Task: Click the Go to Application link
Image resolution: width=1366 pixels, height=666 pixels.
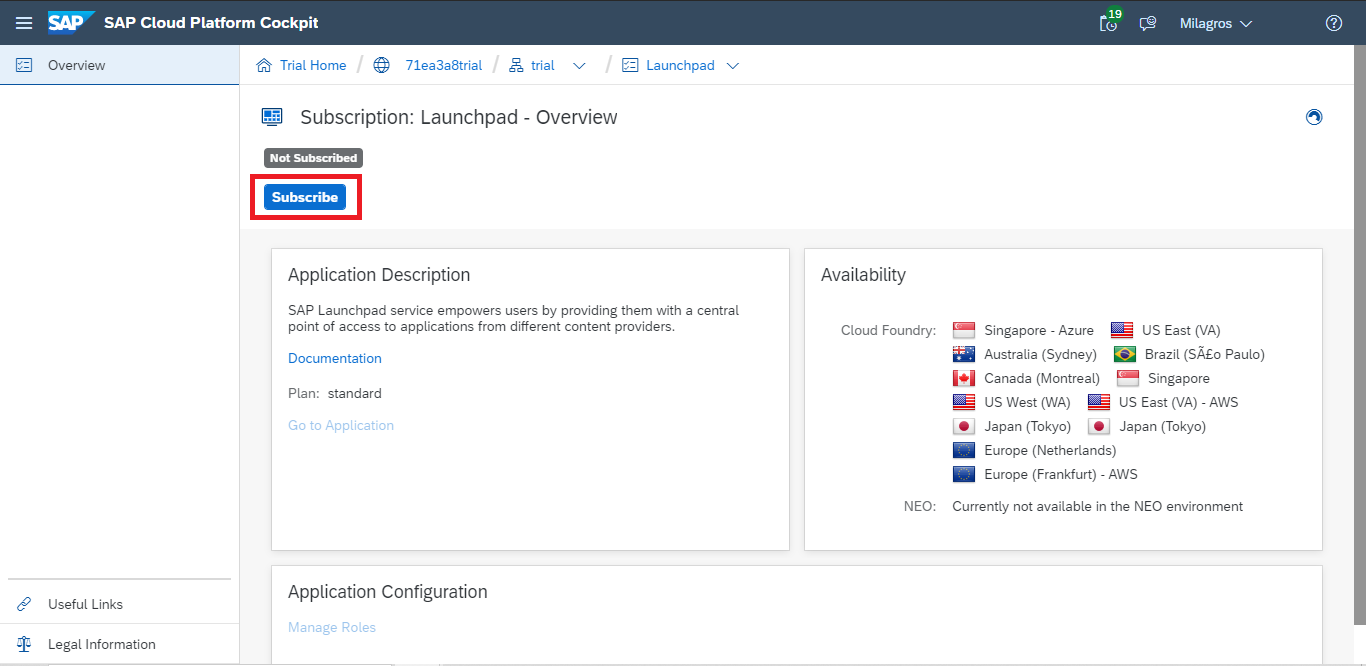Action: [x=340, y=425]
